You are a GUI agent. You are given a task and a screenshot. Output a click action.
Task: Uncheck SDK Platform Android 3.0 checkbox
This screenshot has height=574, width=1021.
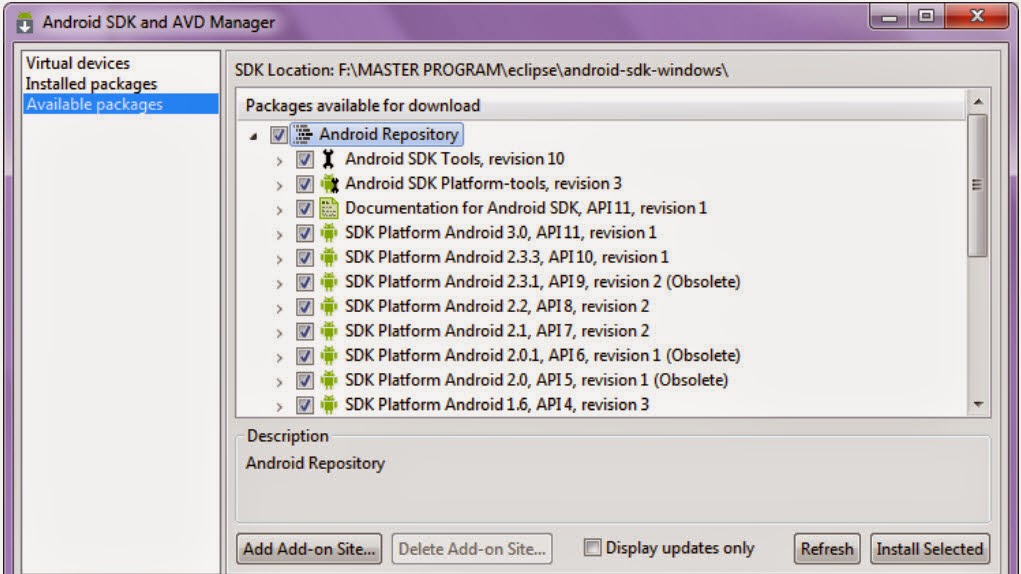(304, 233)
